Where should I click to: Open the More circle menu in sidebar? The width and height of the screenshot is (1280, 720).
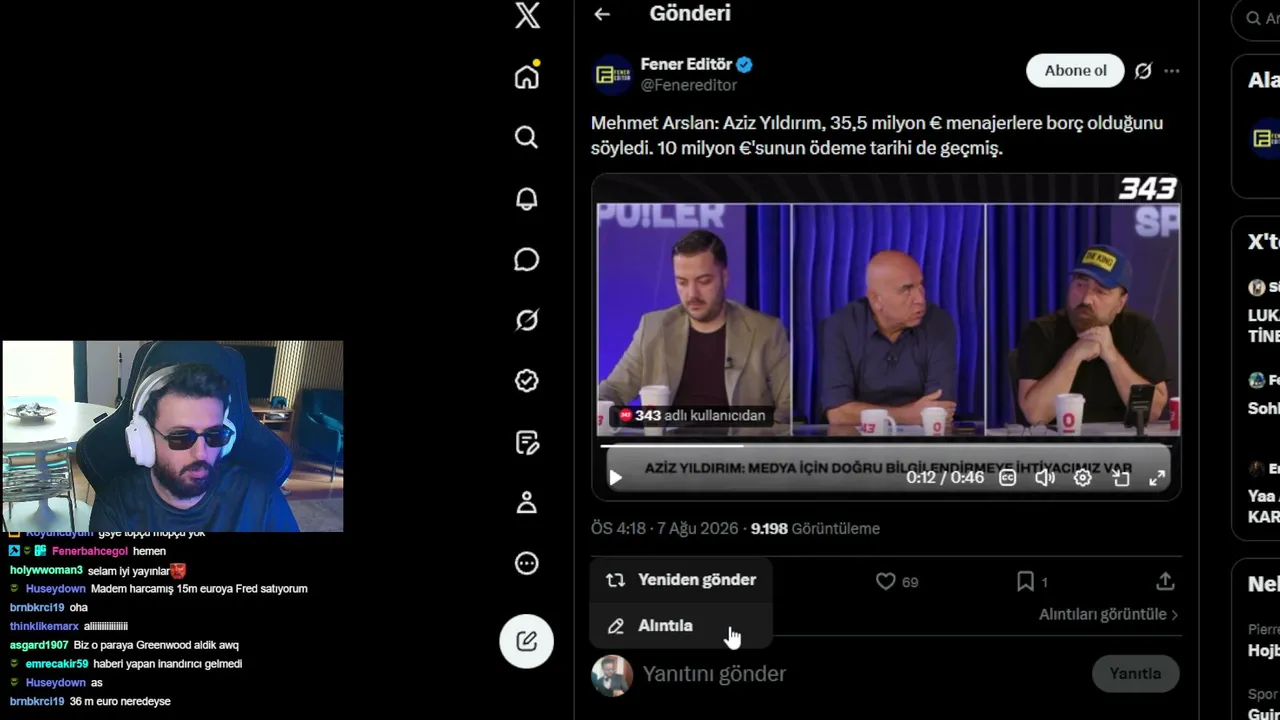pyautogui.click(x=527, y=564)
